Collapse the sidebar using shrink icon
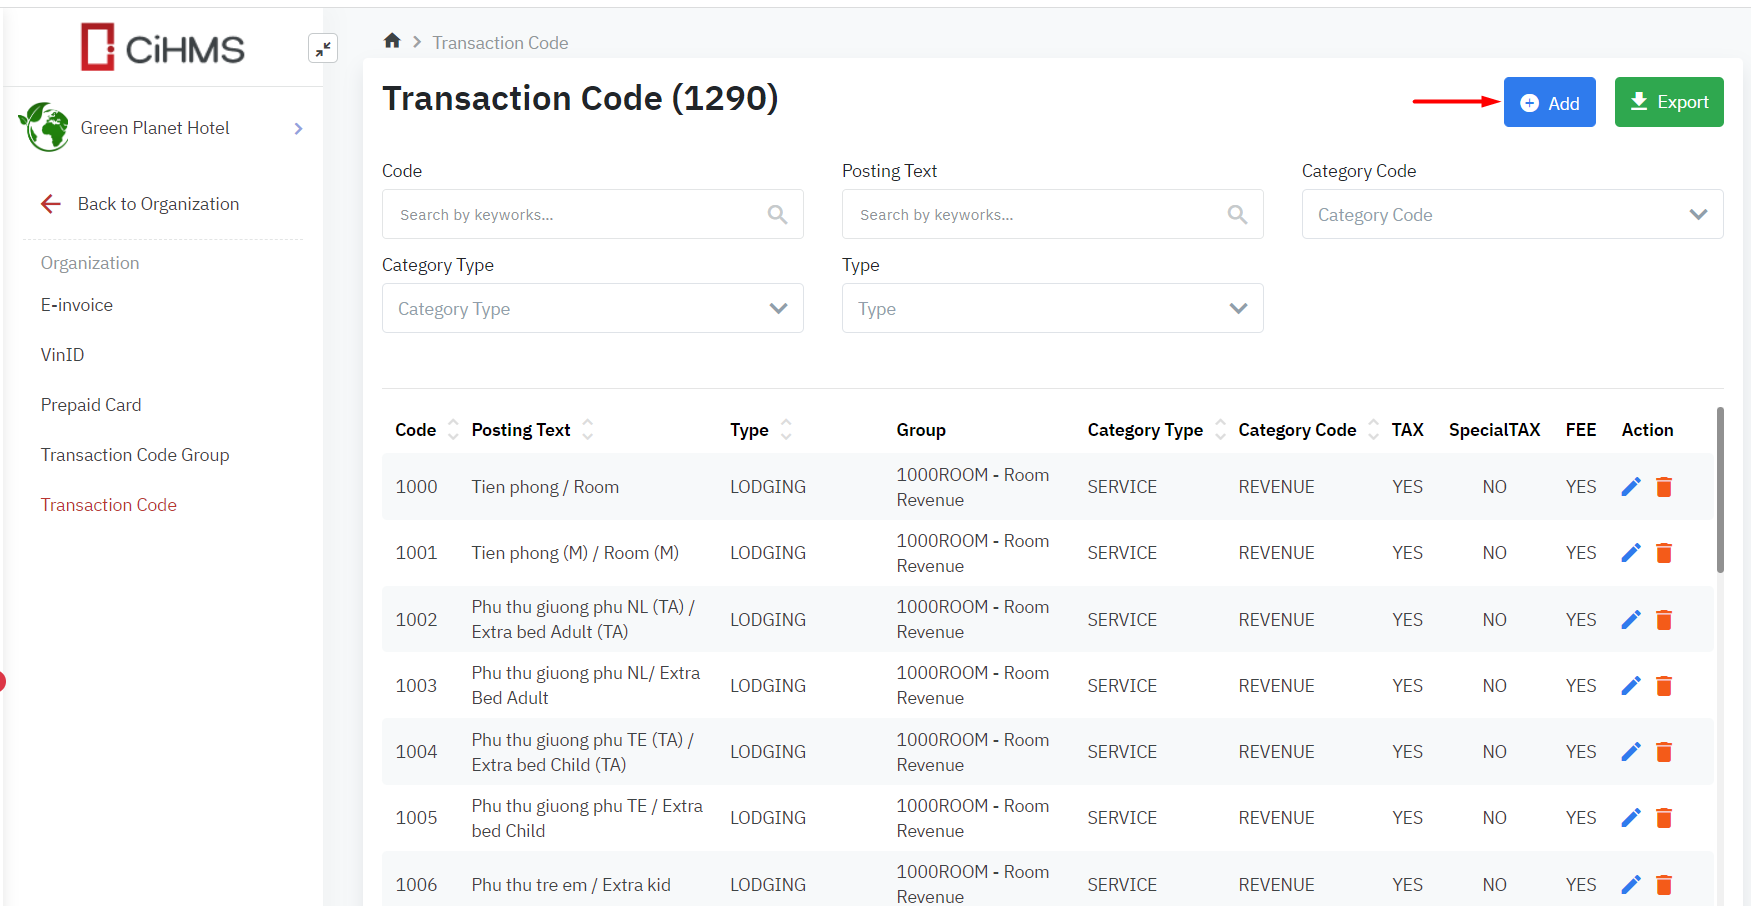 (x=323, y=48)
